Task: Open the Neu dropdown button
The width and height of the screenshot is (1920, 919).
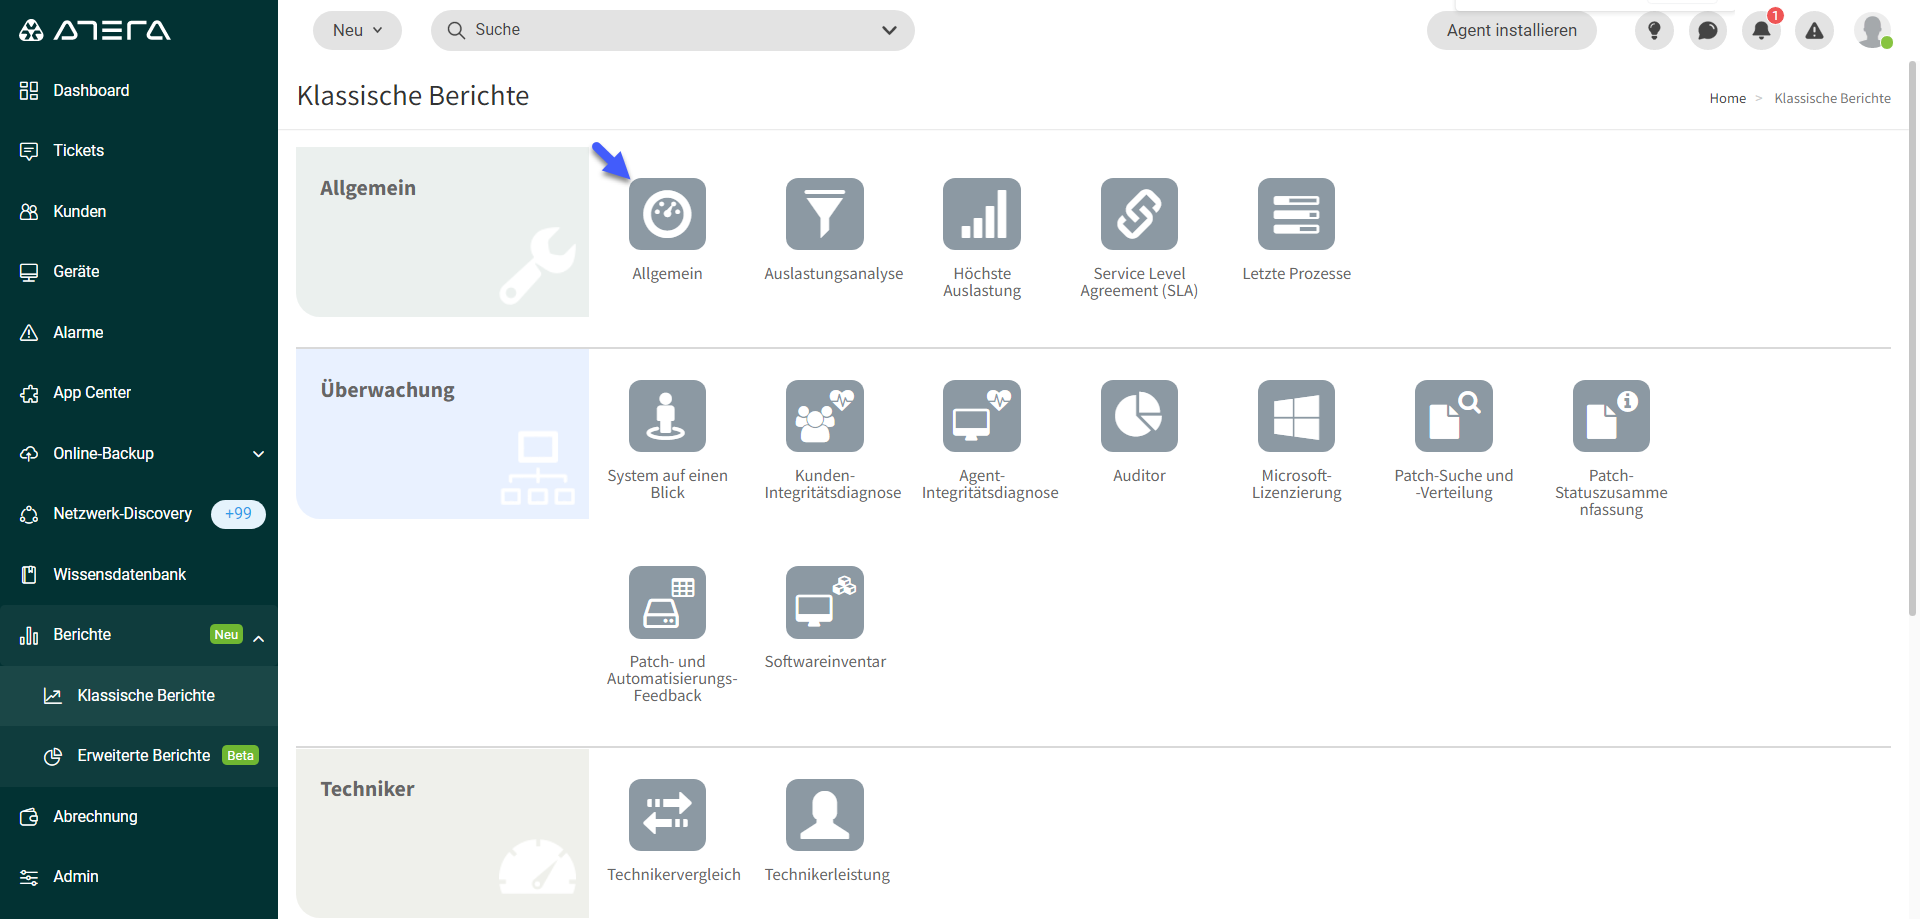Action: click(357, 30)
